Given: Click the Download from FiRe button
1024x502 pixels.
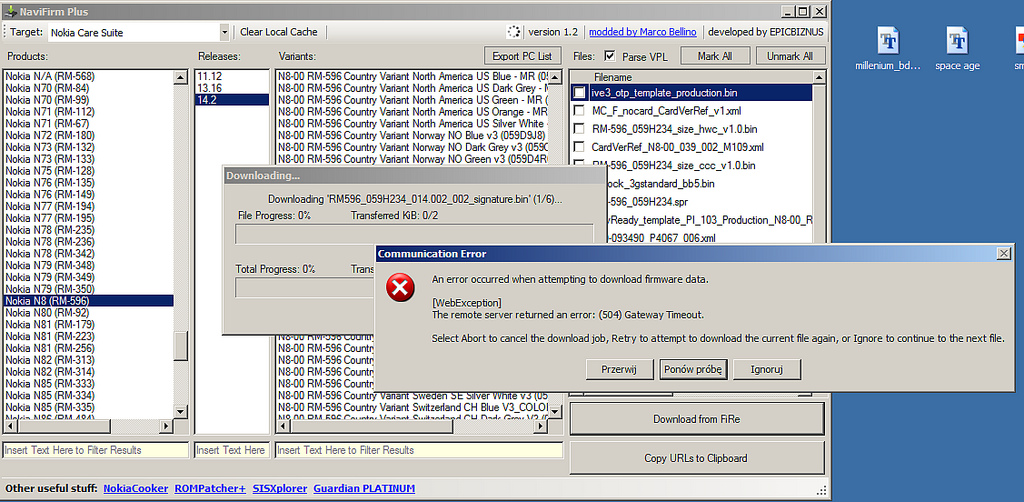Looking at the screenshot, I should click(x=697, y=419).
